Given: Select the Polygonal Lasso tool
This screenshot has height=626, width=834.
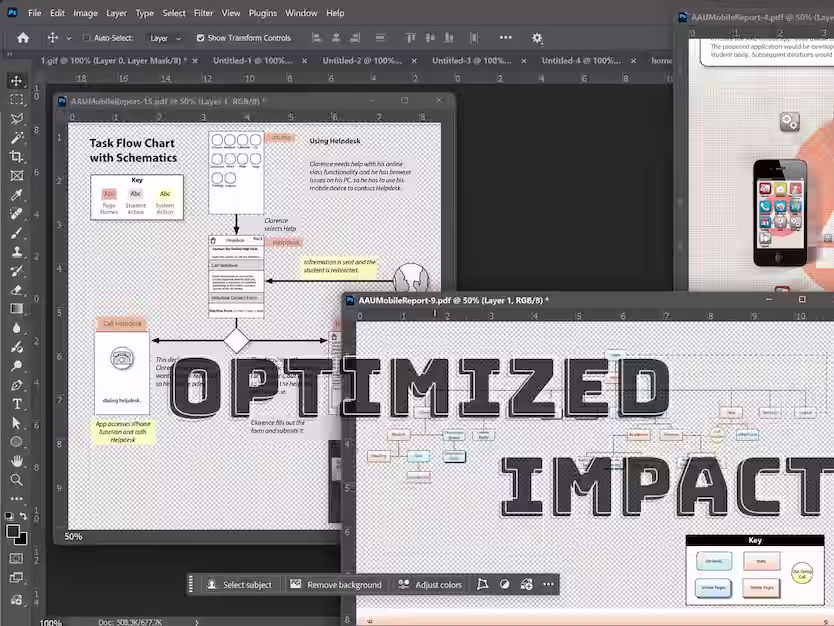Looking at the screenshot, I should tap(16, 119).
